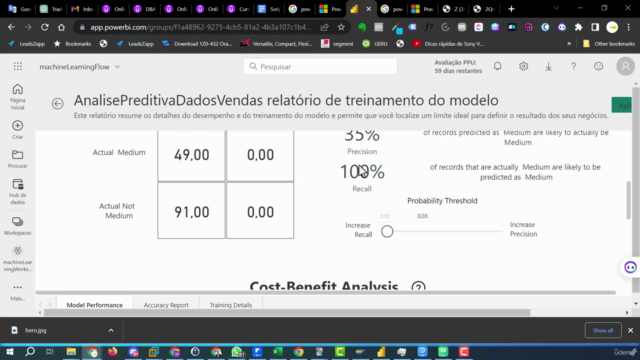The height and width of the screenshot is (360, 640).
Task: Click the Cost-Benefit Analysis help icon
Action: (418, 287)
